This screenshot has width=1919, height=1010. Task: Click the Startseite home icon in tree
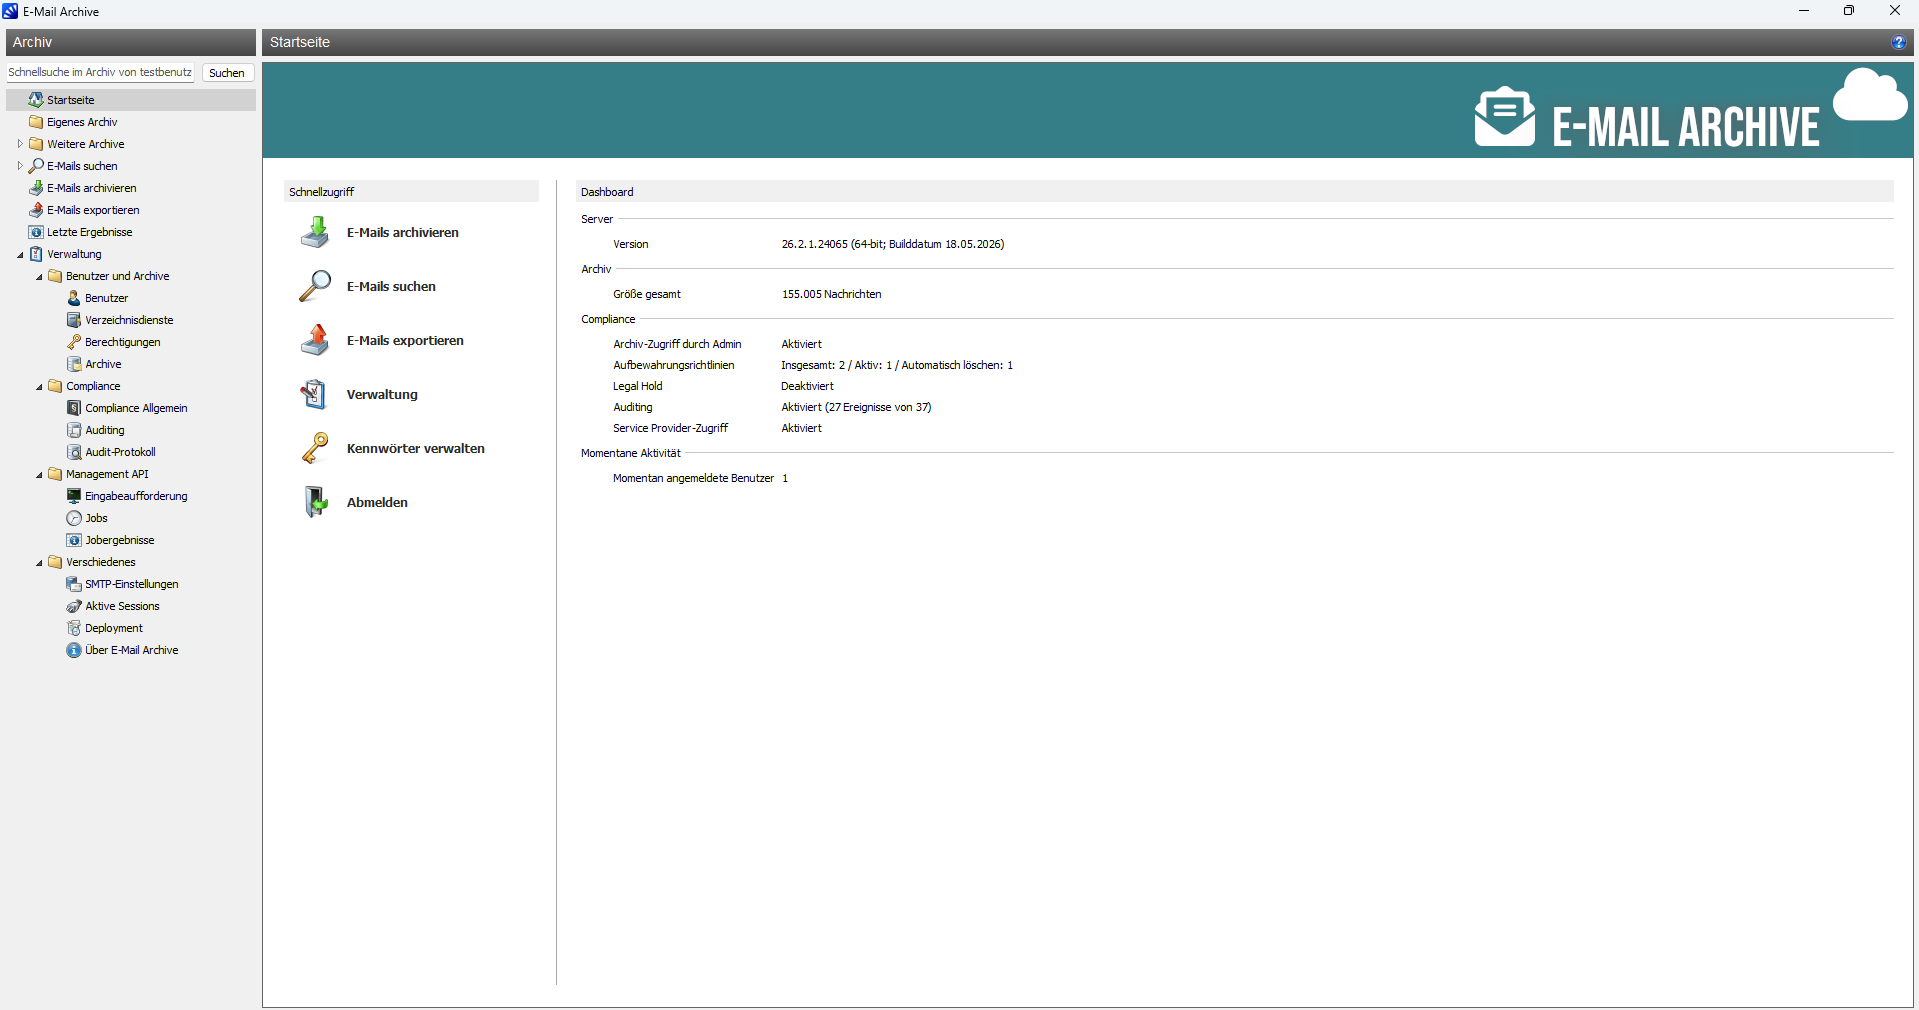(36, 100)
